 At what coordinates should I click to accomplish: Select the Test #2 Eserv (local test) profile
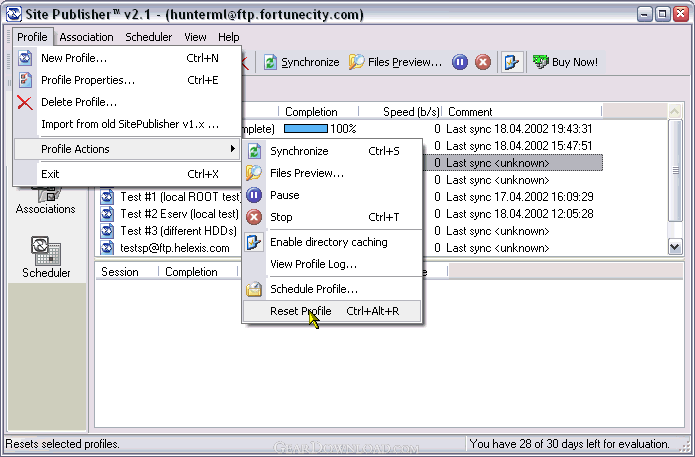click(x=180, y=214)
